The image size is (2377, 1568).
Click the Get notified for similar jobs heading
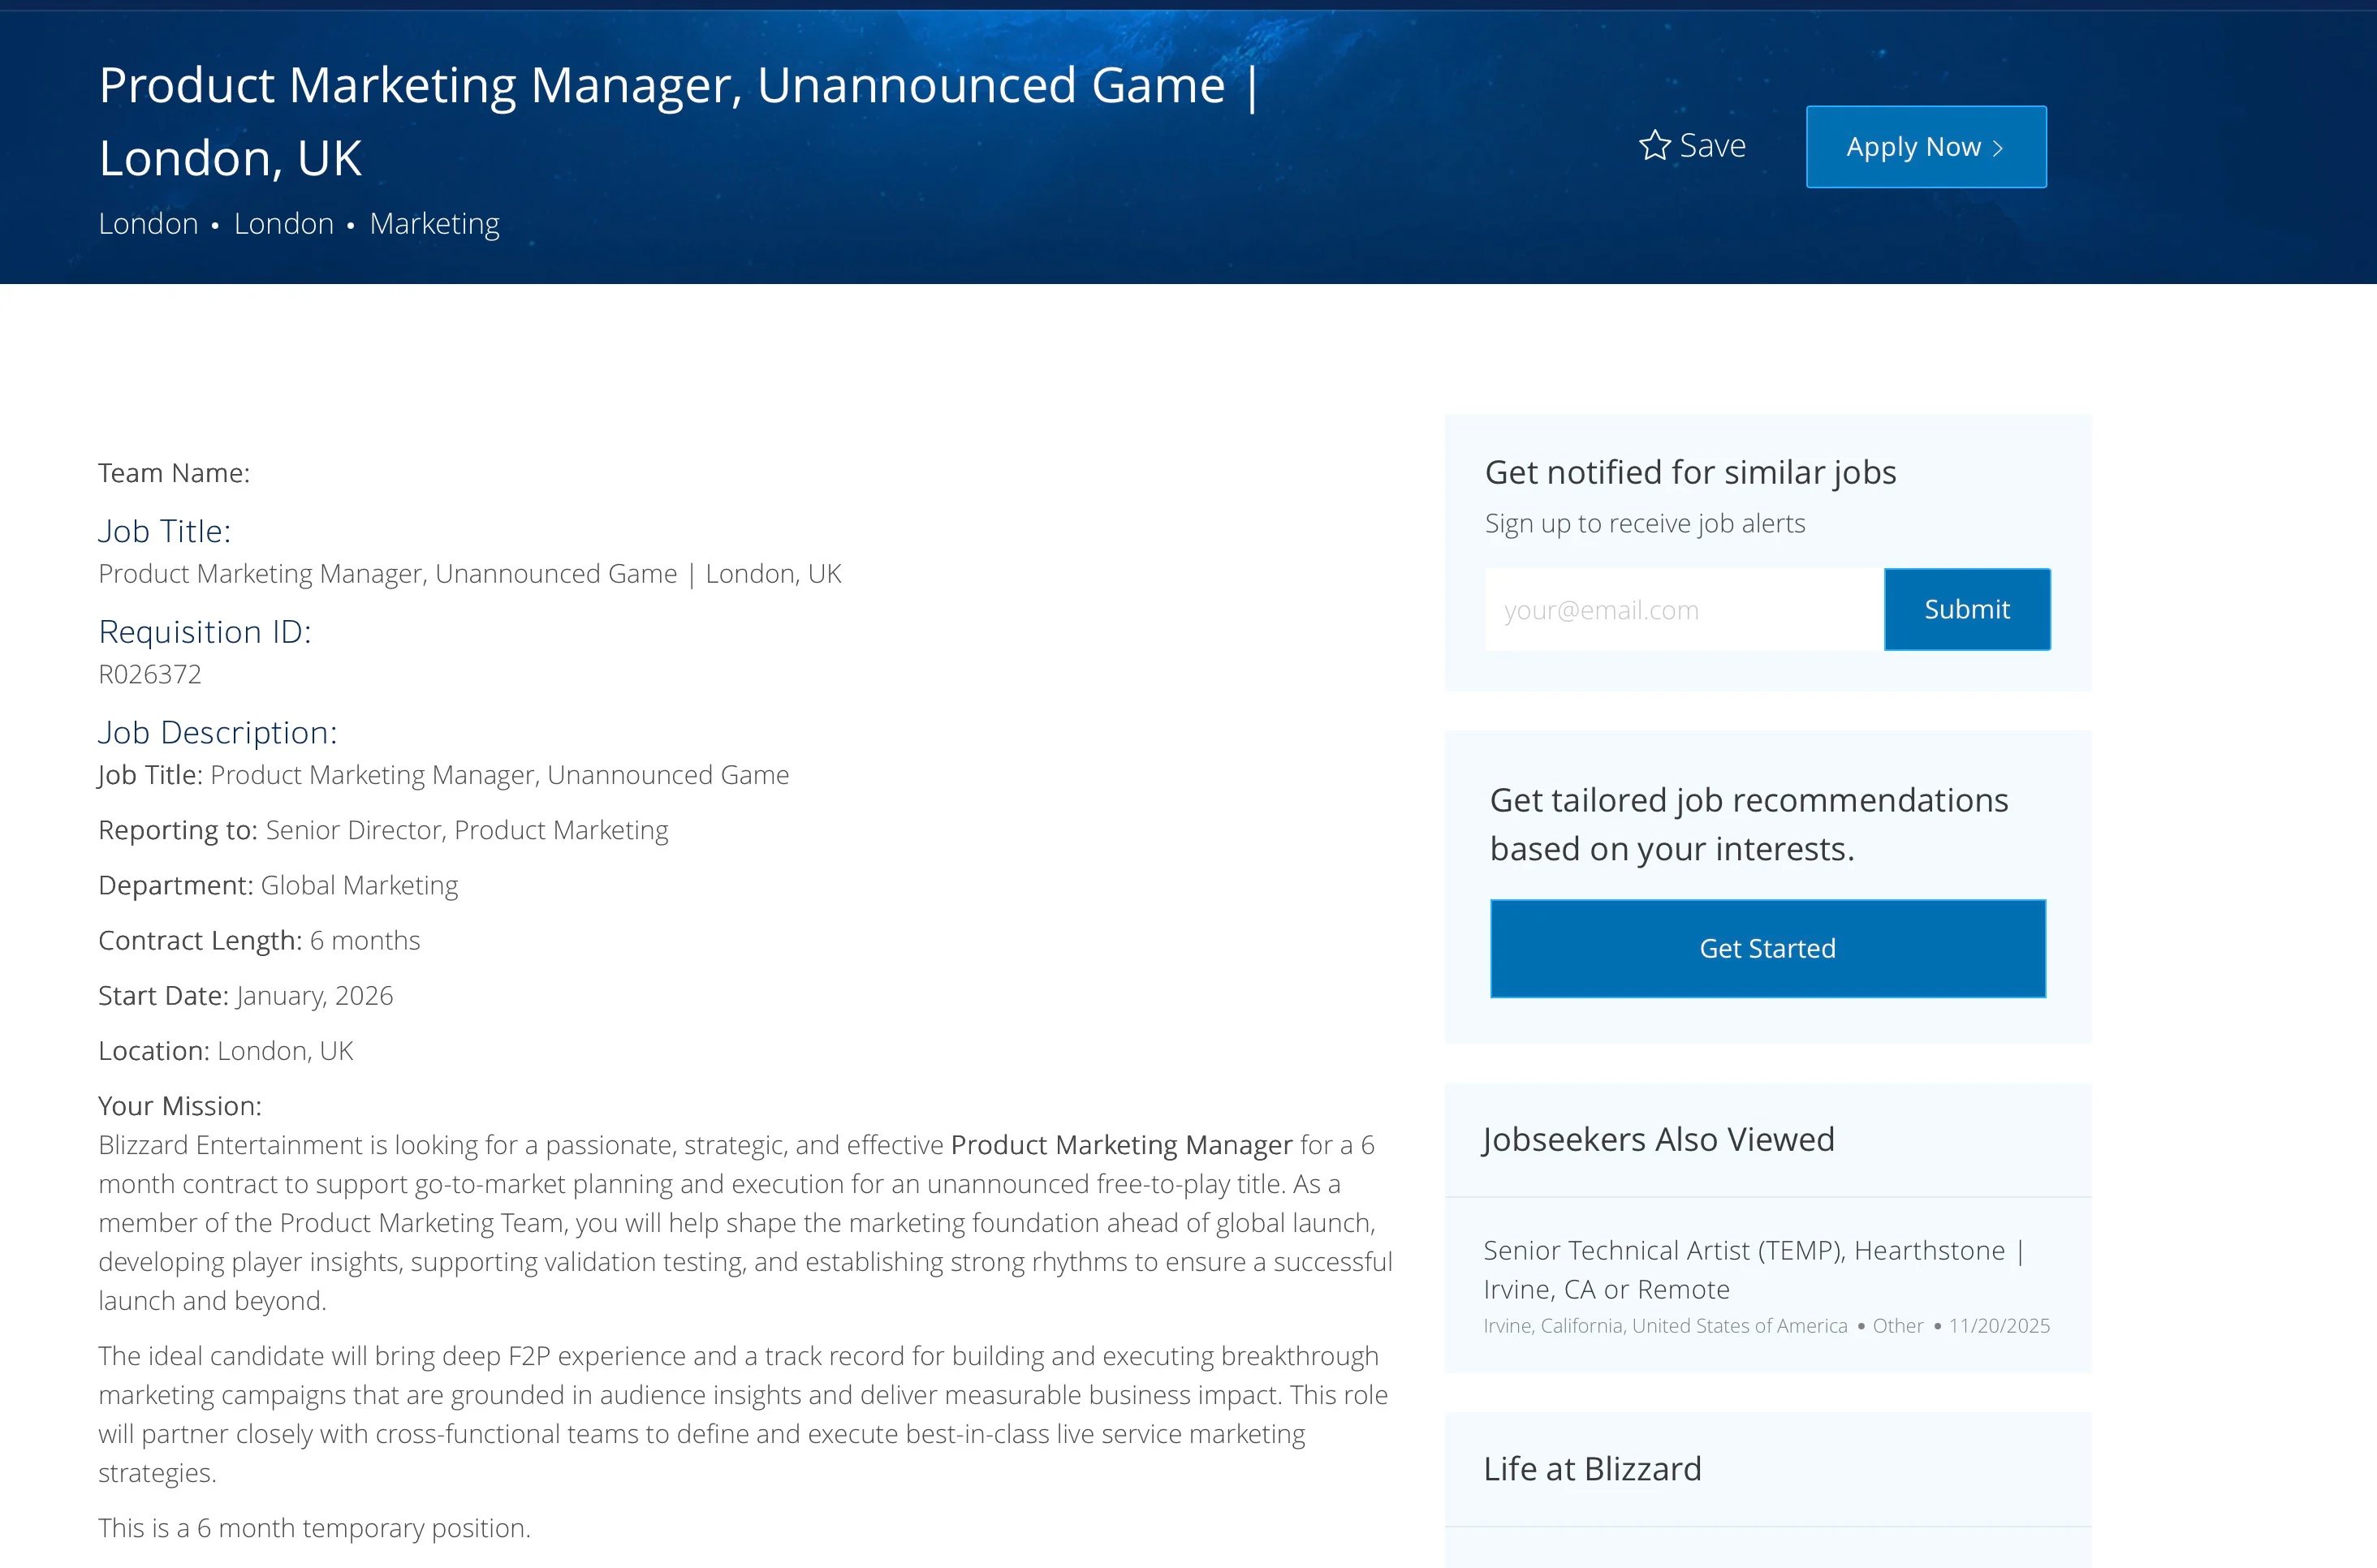(x=1690, y=472)
